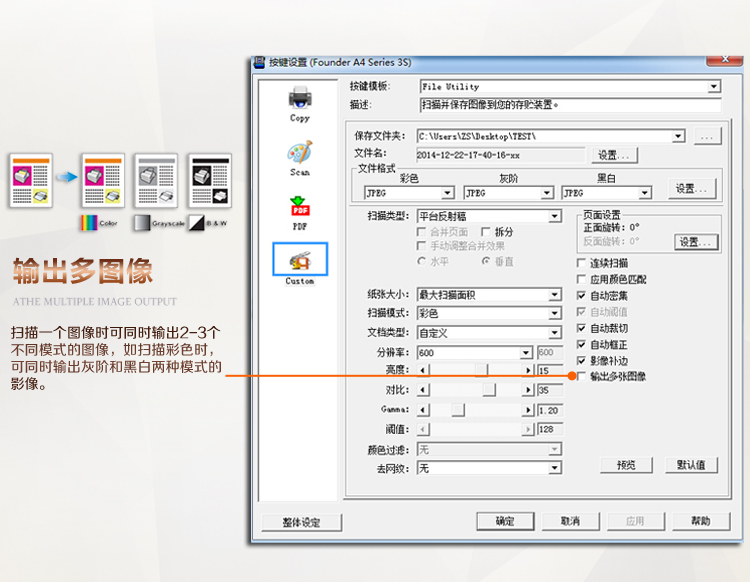Click the 整体设定 button

coord(301,522)
